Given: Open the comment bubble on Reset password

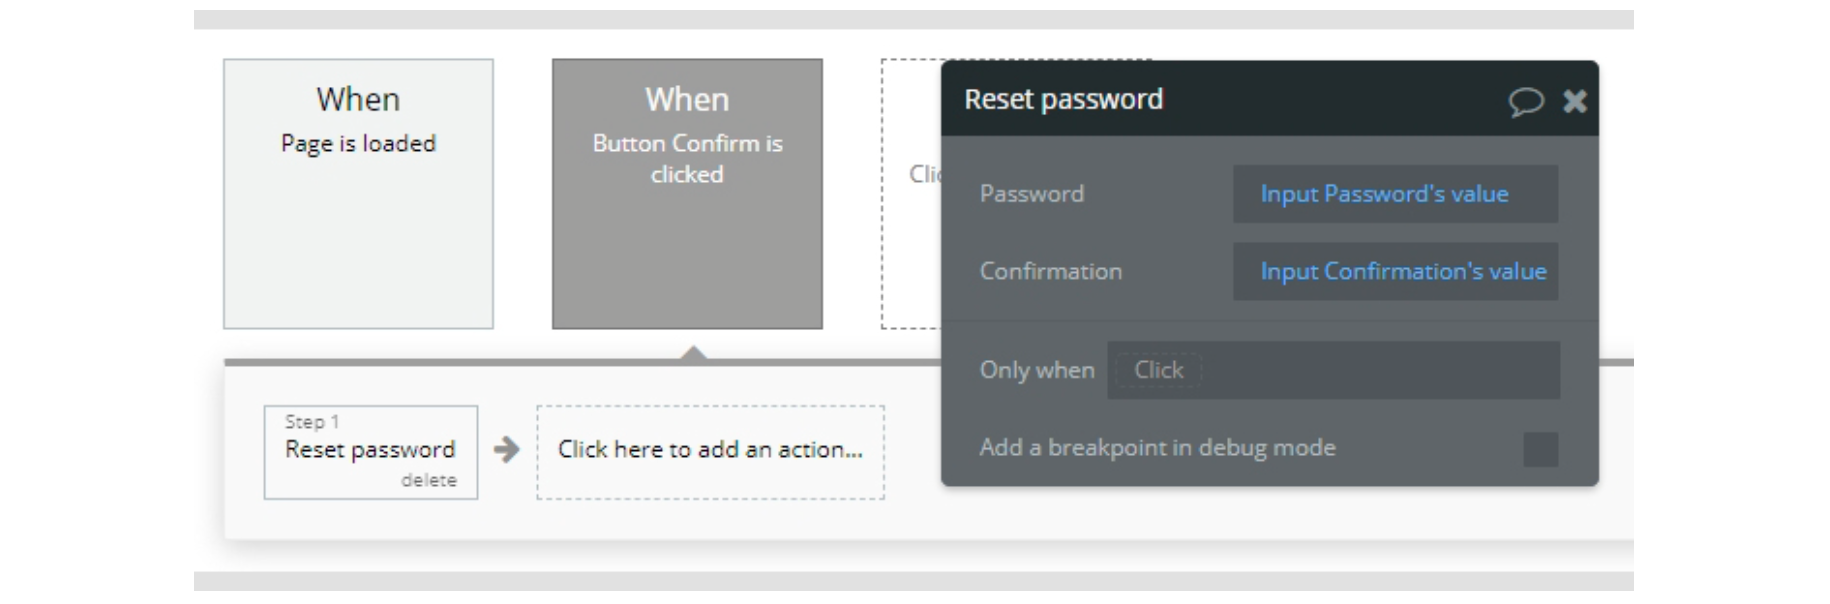Looking at the screenshot, I should click(x=1525, y=101).
